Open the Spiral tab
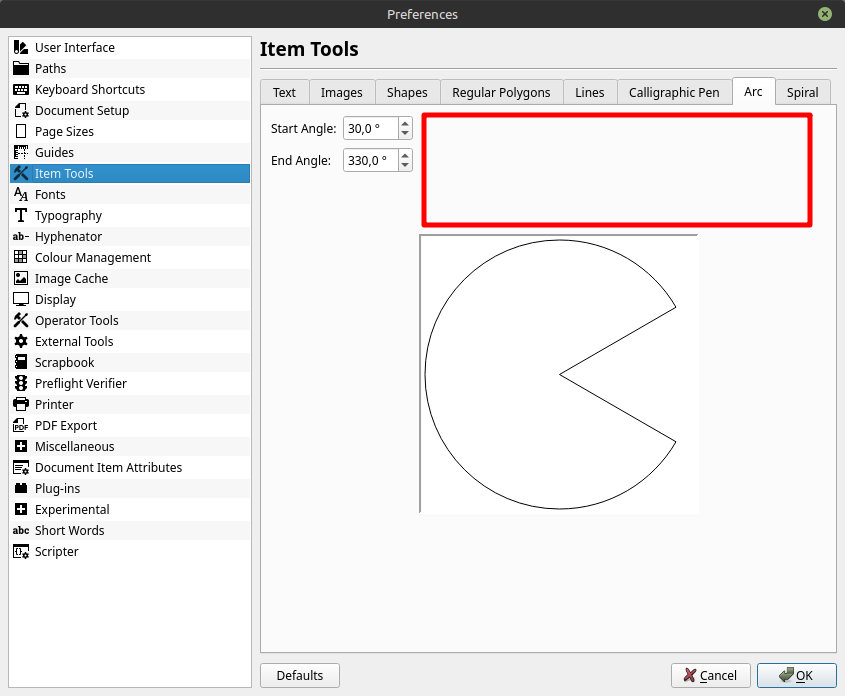 click(x=802, y=92)
